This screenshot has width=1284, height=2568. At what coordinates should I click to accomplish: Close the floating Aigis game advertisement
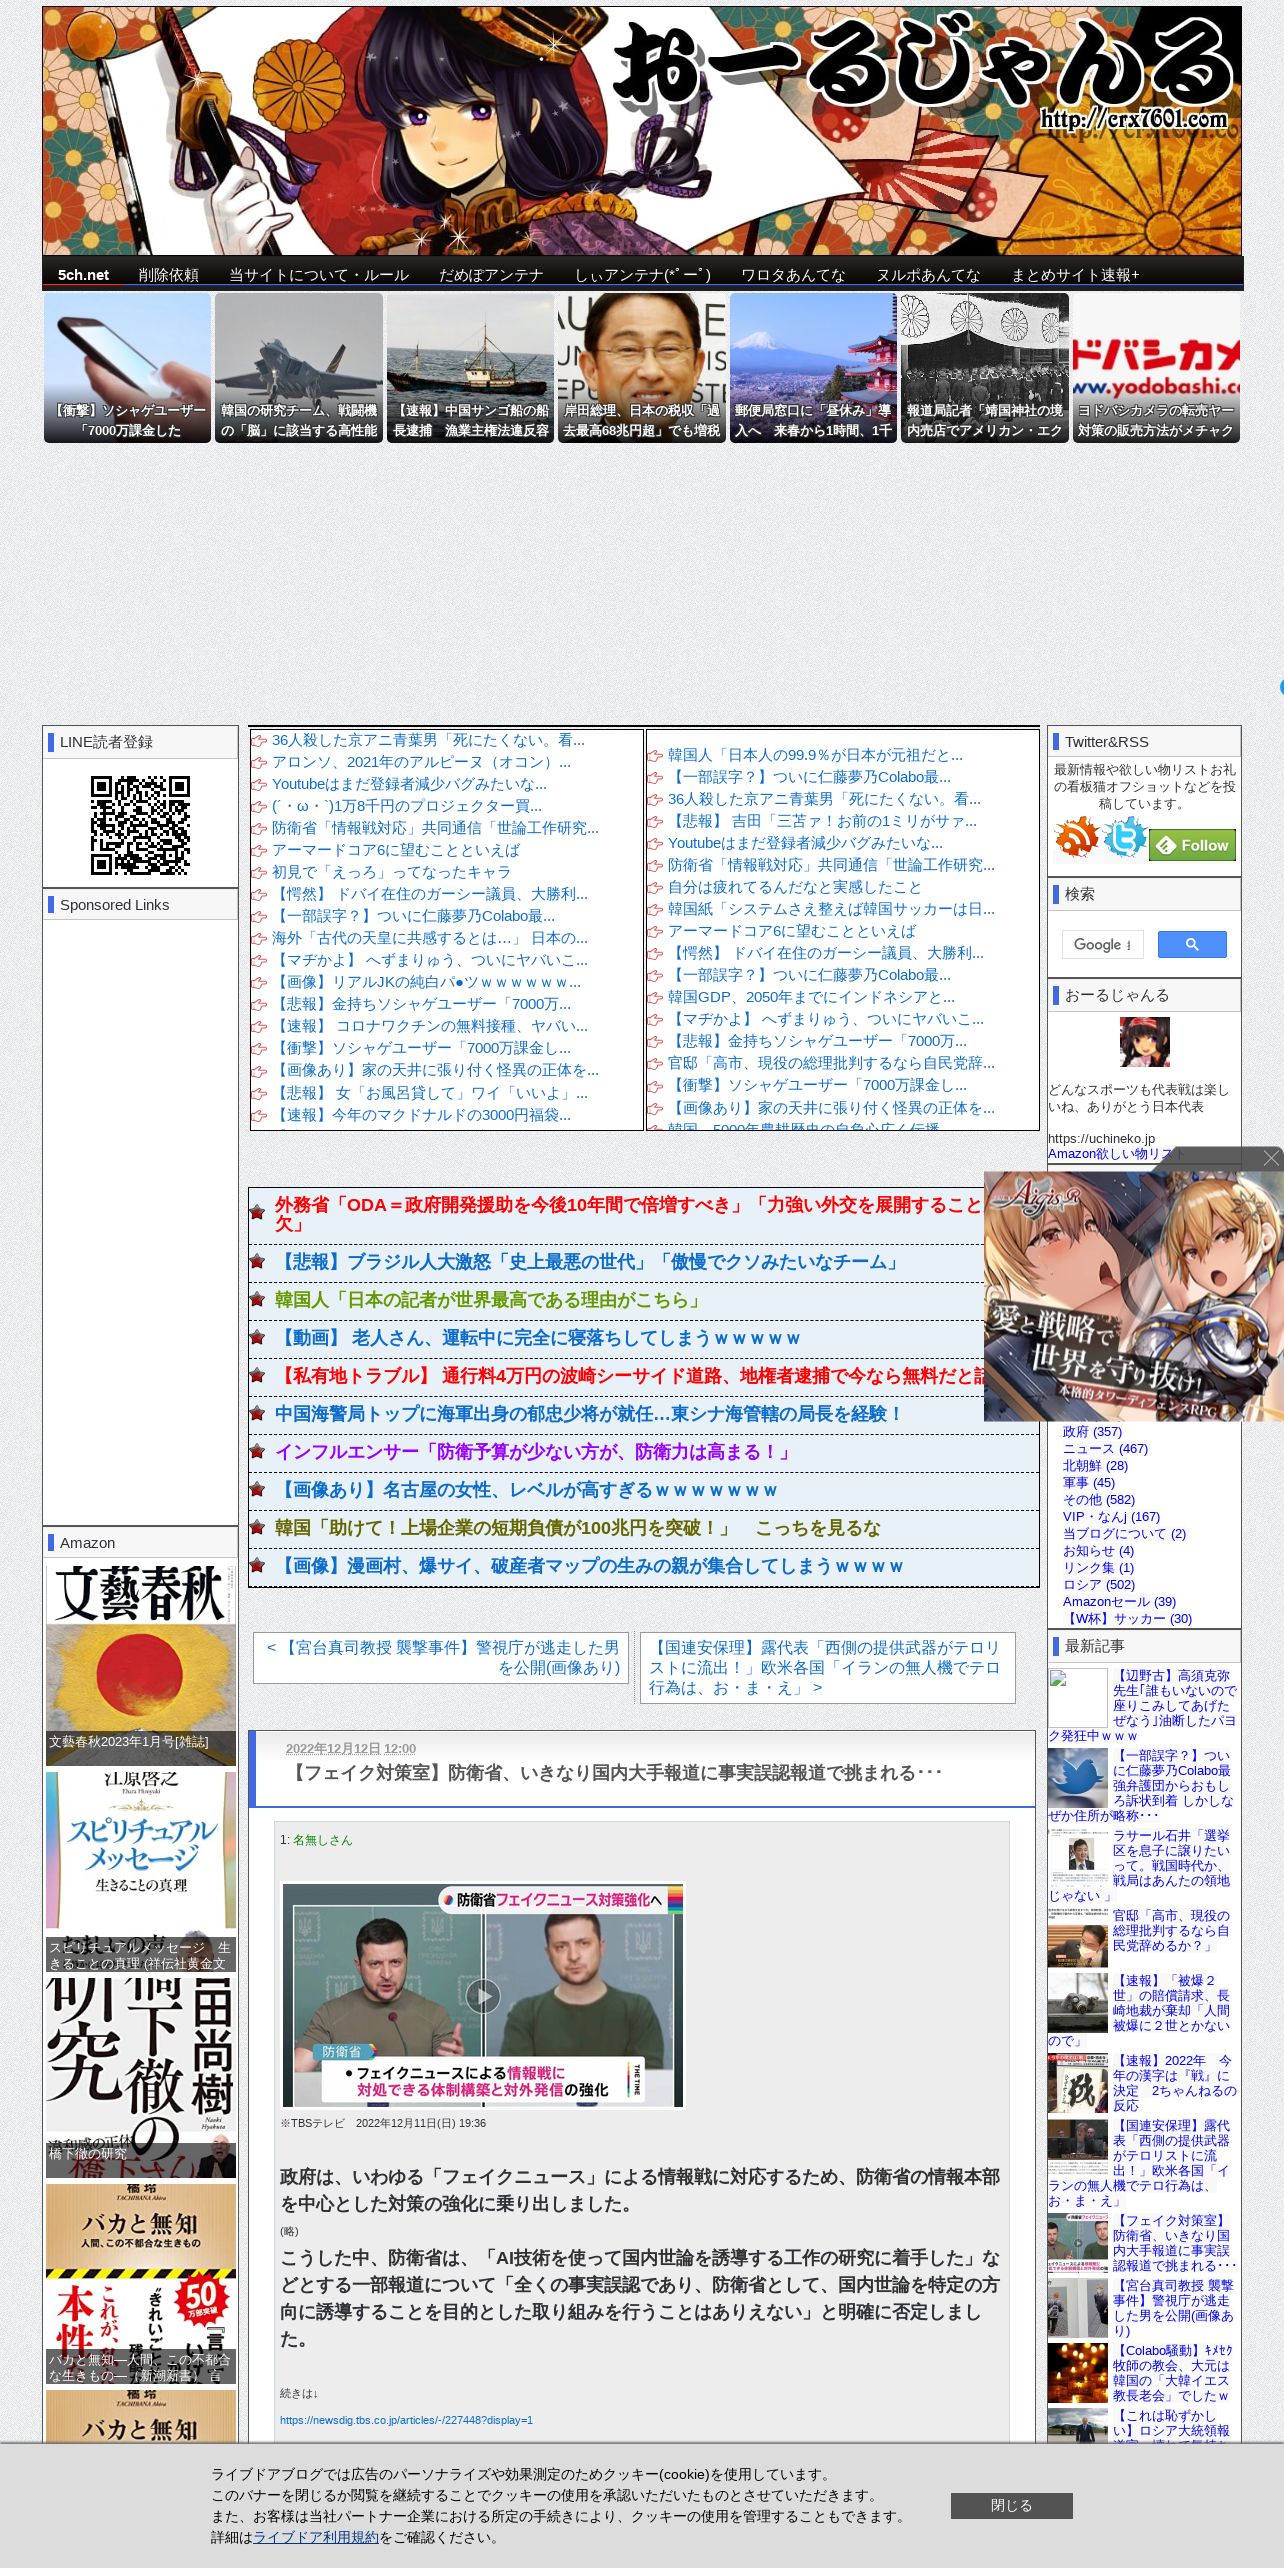click(x=1271, y=1158)
